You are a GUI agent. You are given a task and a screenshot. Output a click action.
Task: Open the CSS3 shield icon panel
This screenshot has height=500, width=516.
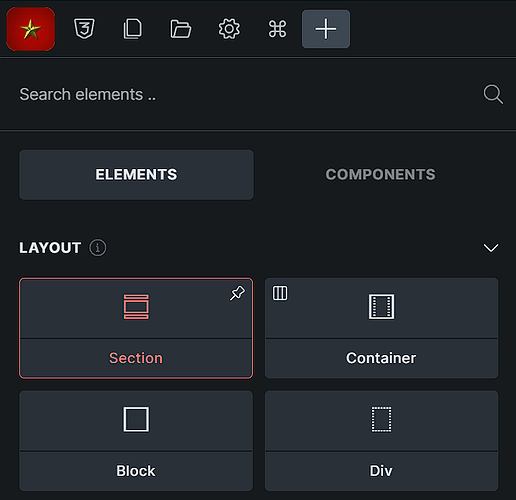click(x=84, y=29)
